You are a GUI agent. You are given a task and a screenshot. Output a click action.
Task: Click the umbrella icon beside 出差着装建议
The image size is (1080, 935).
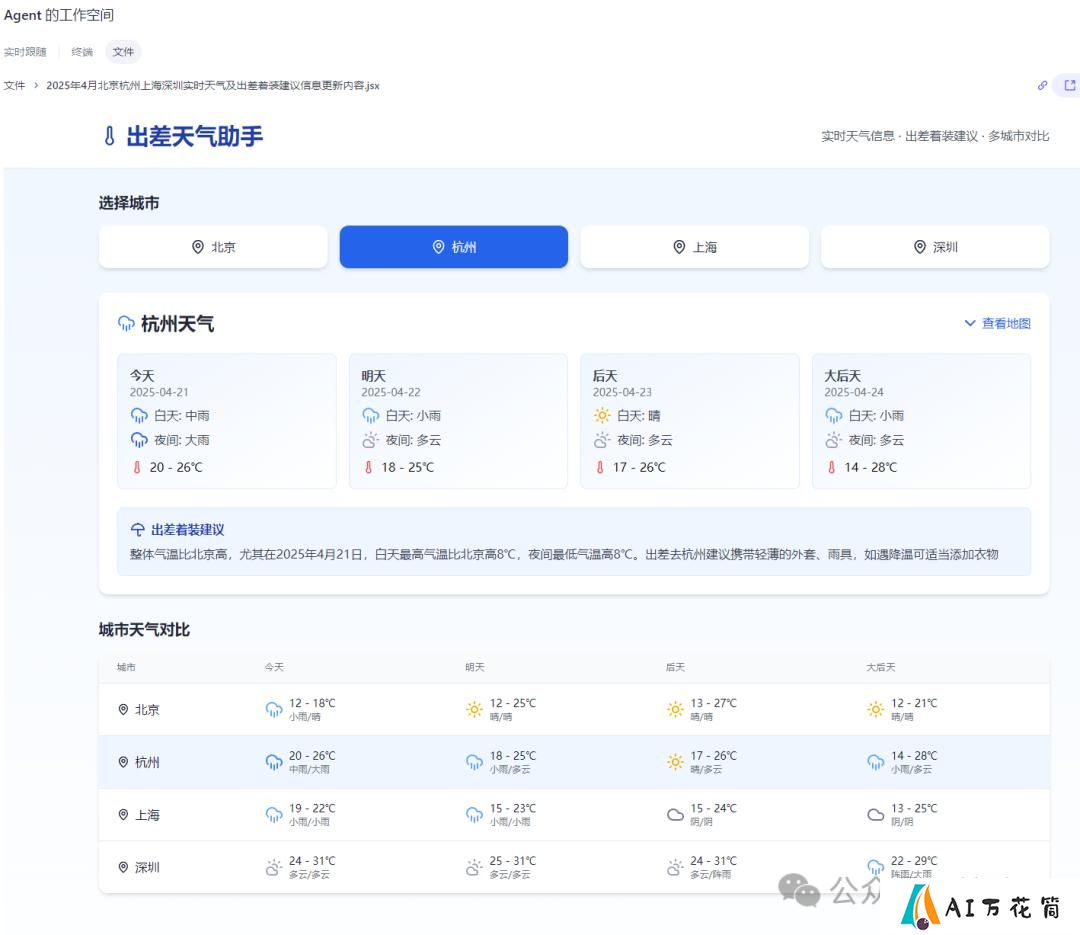point(138,529)
